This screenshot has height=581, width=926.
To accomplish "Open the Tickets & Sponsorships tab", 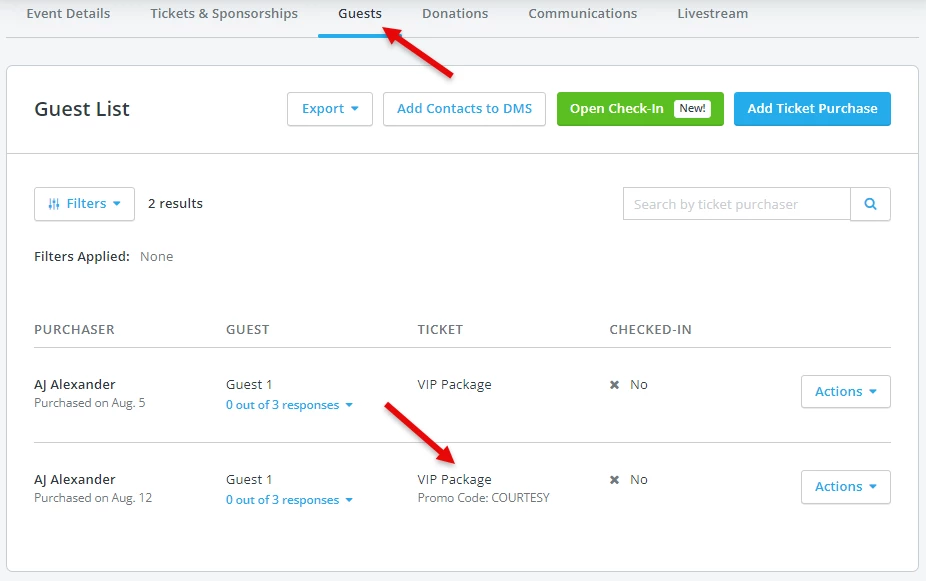I will [223, 13].
